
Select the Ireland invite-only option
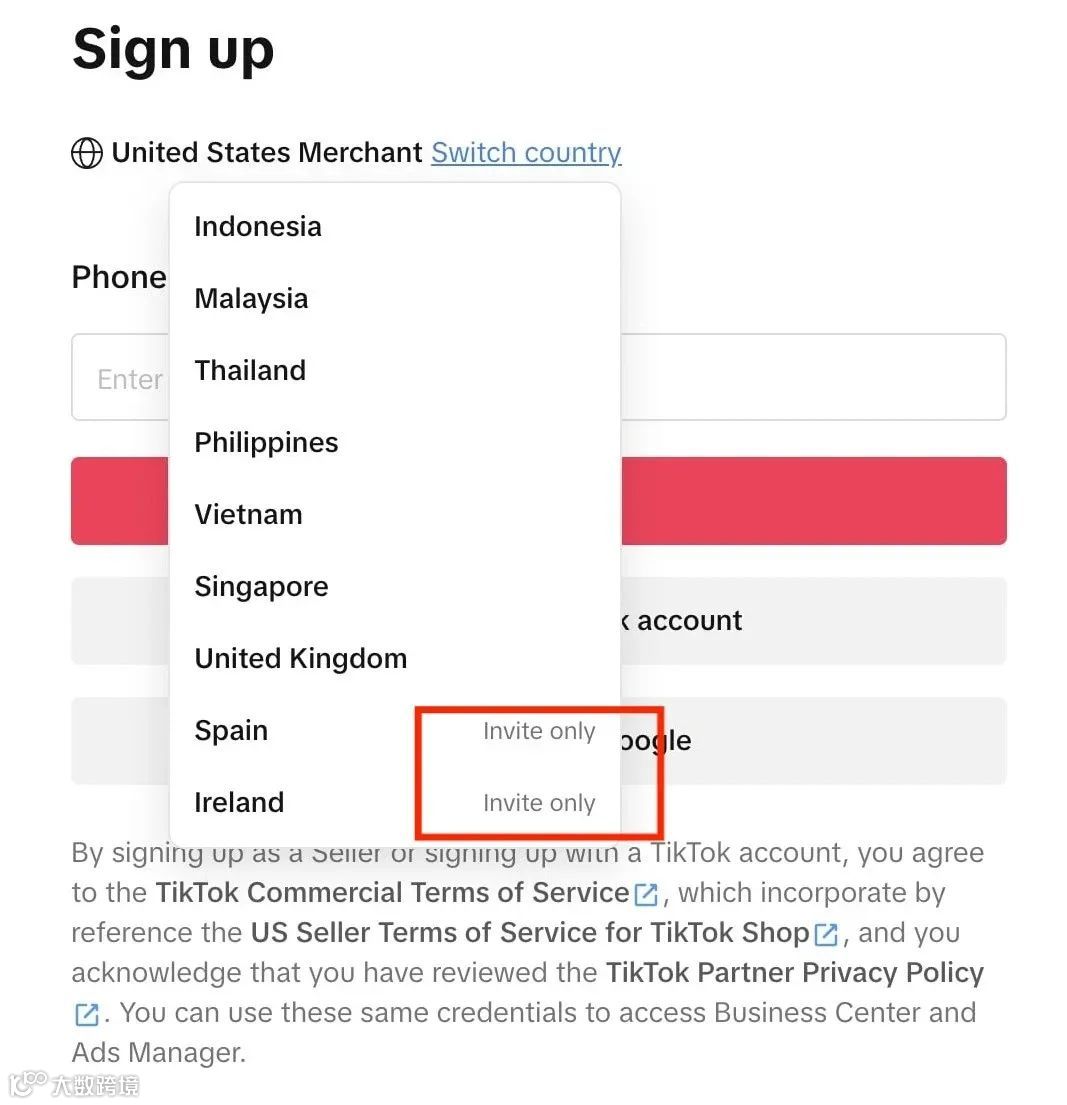(x=395, y=803)
